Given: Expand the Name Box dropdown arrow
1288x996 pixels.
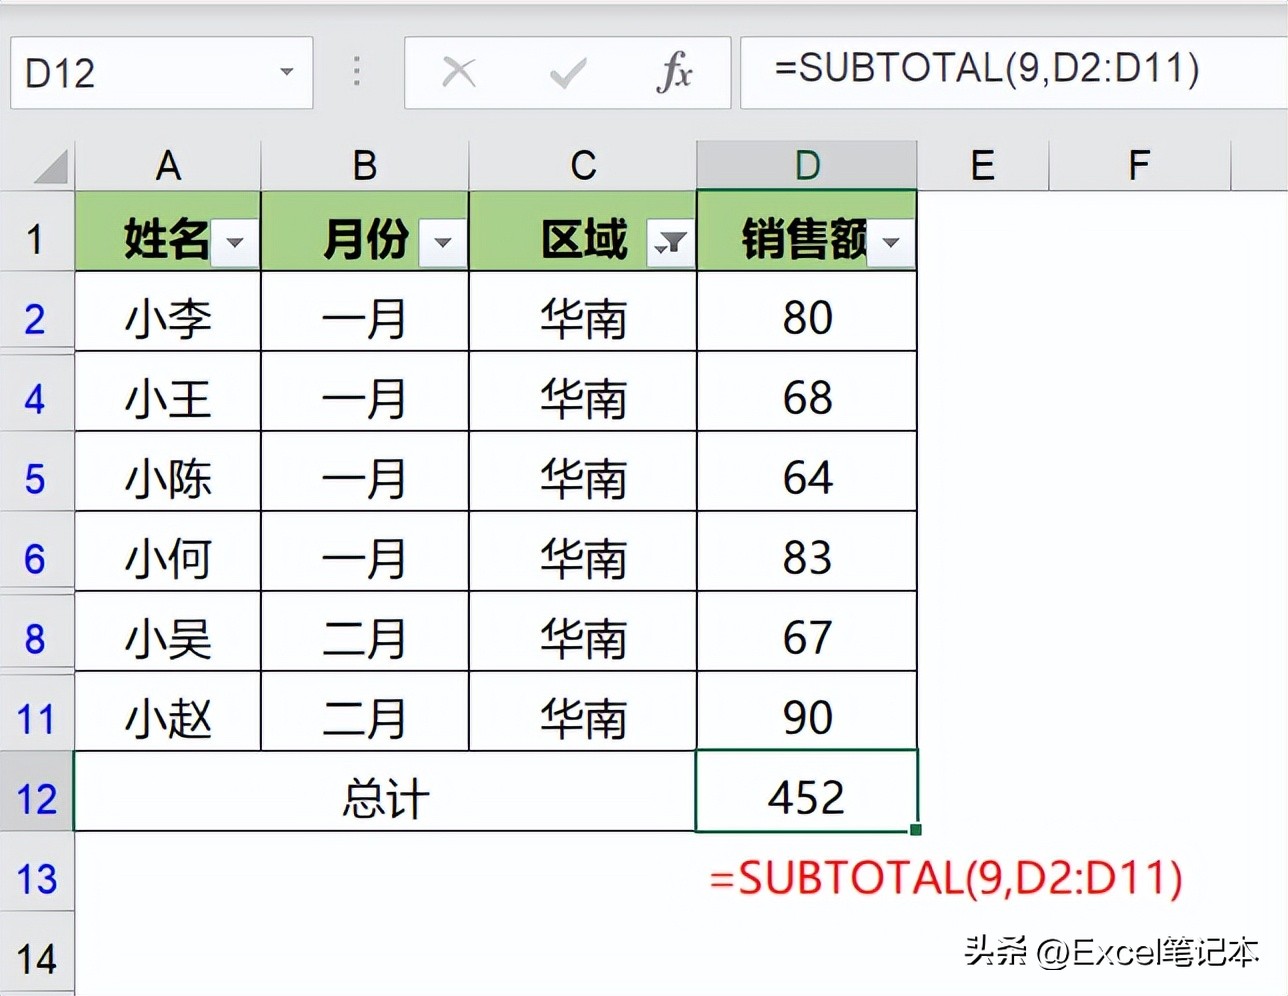Looking at the screenshot, I should pos(287,72).
